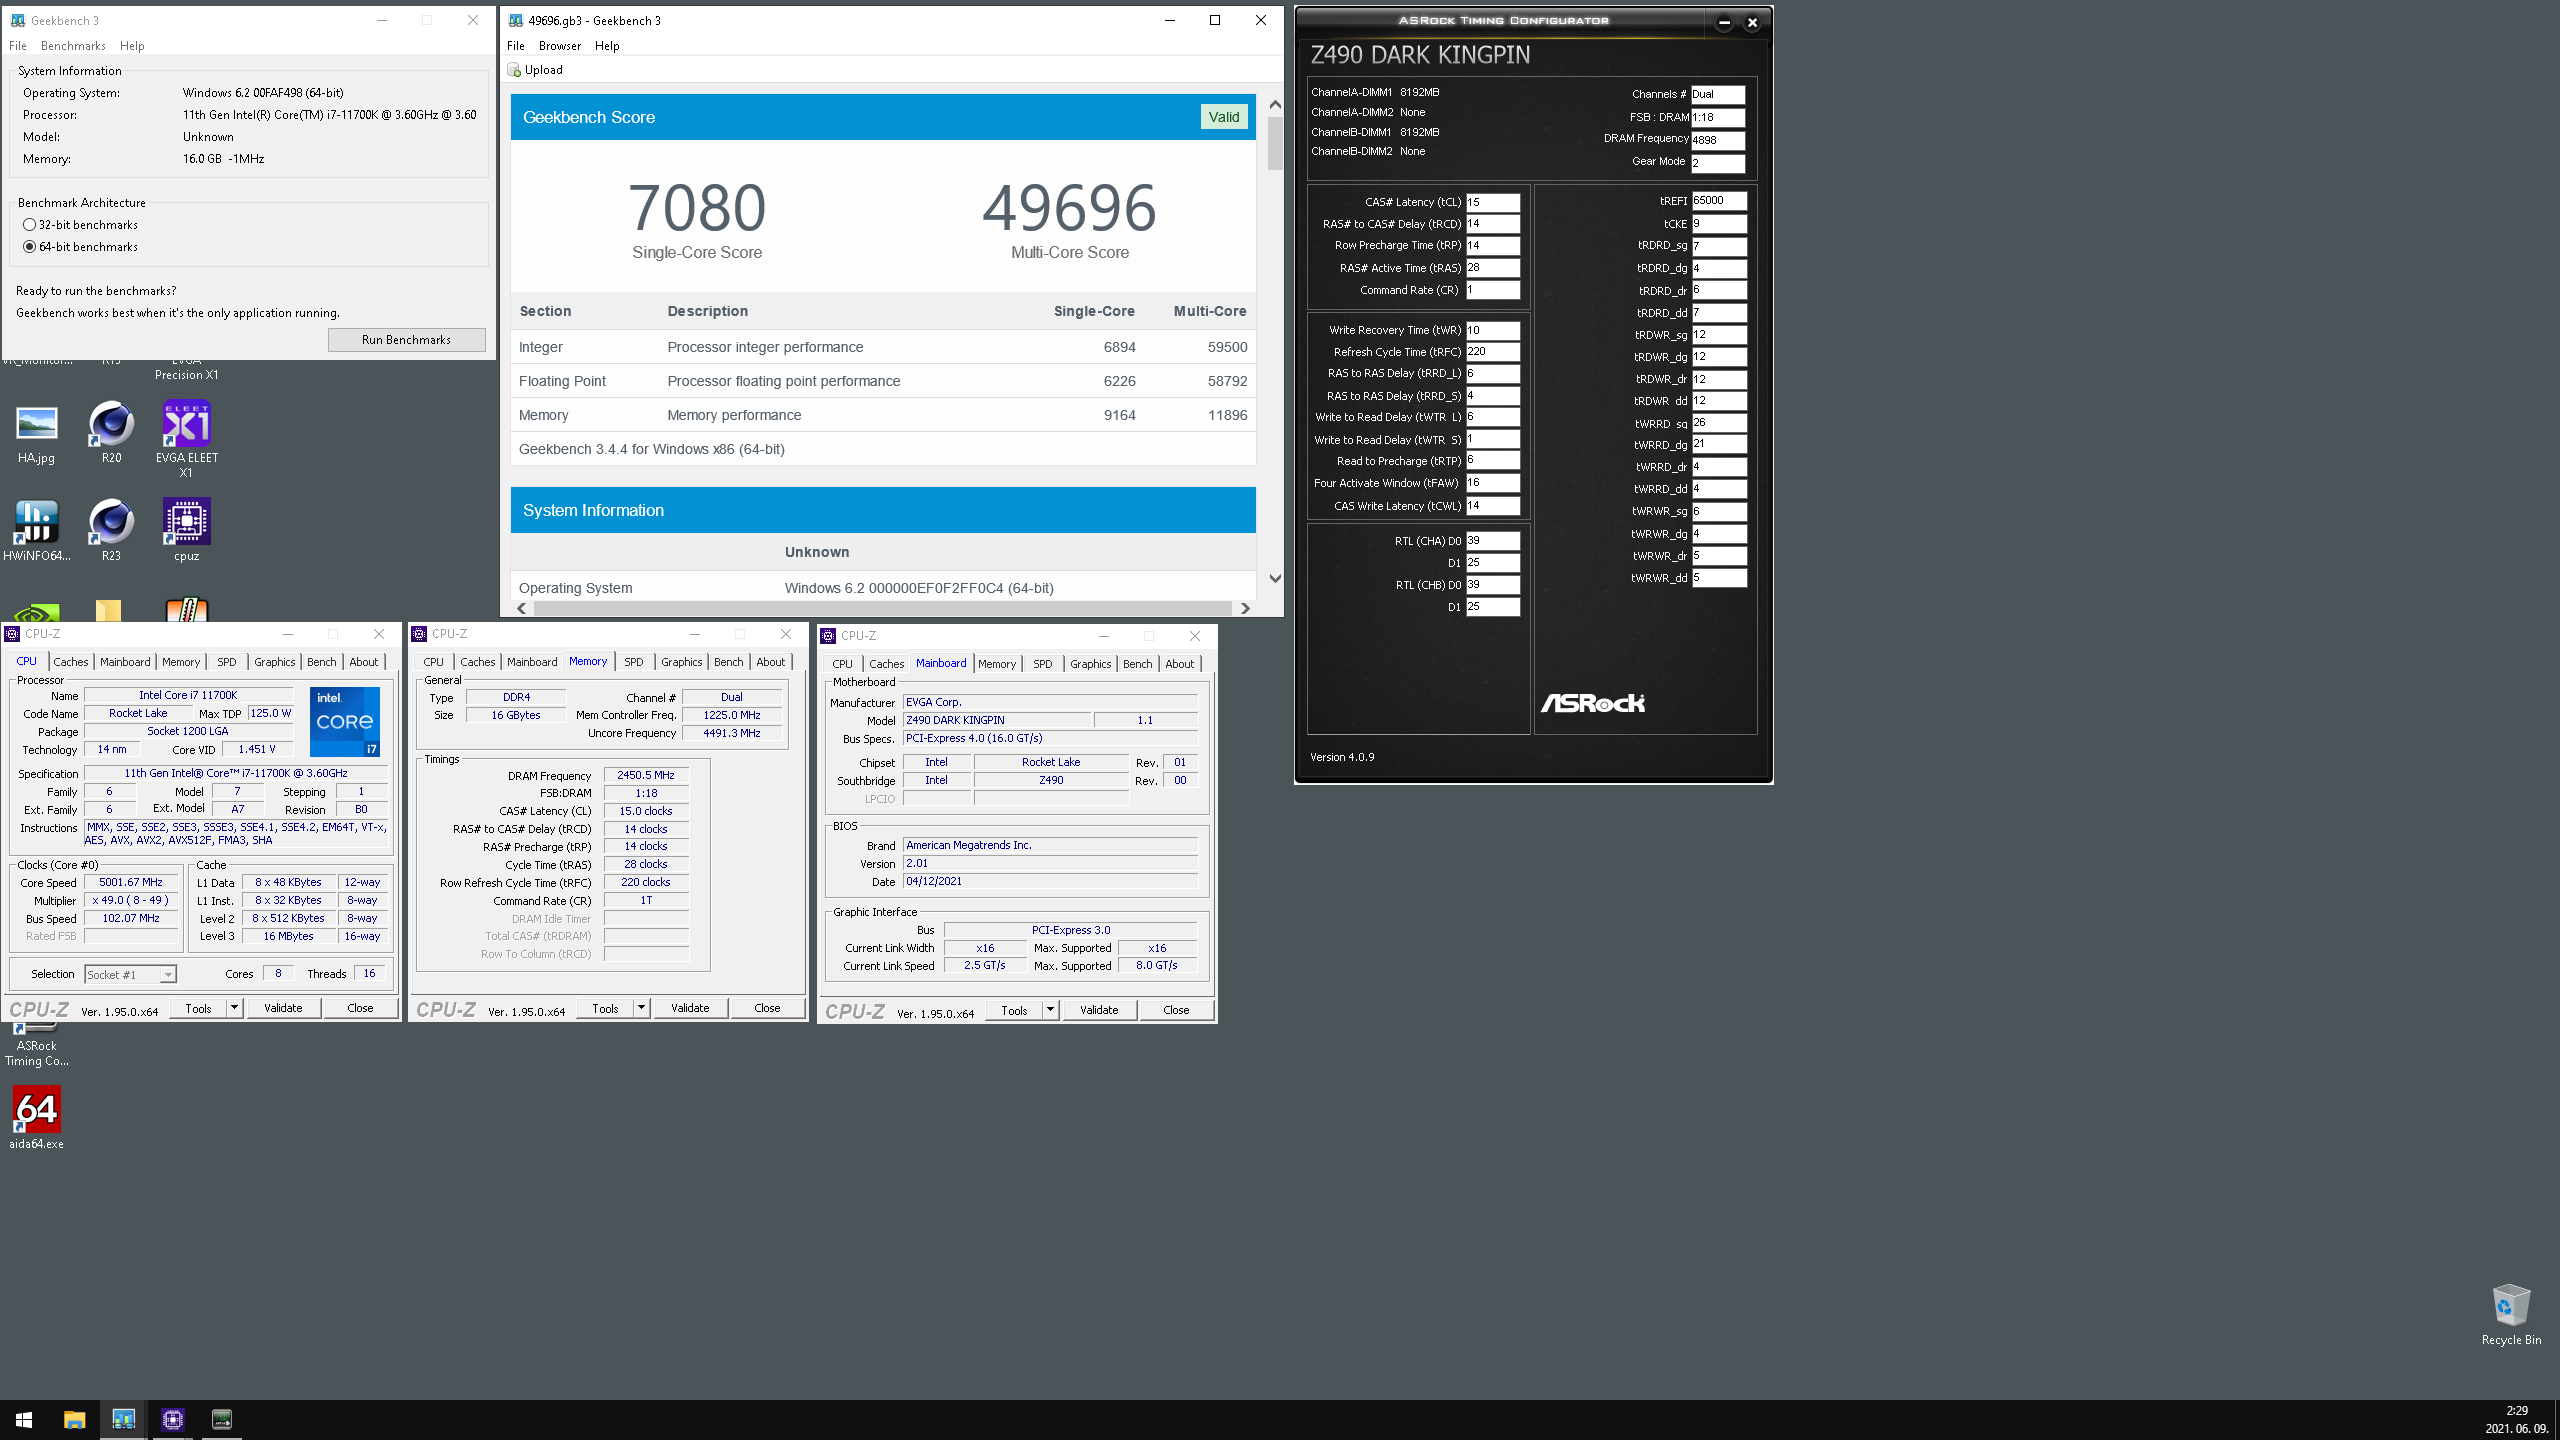Click the FSB : DRAM field showing 1:18
This screenshot has height=1440, width=2560.
[x=1718, y=117]
